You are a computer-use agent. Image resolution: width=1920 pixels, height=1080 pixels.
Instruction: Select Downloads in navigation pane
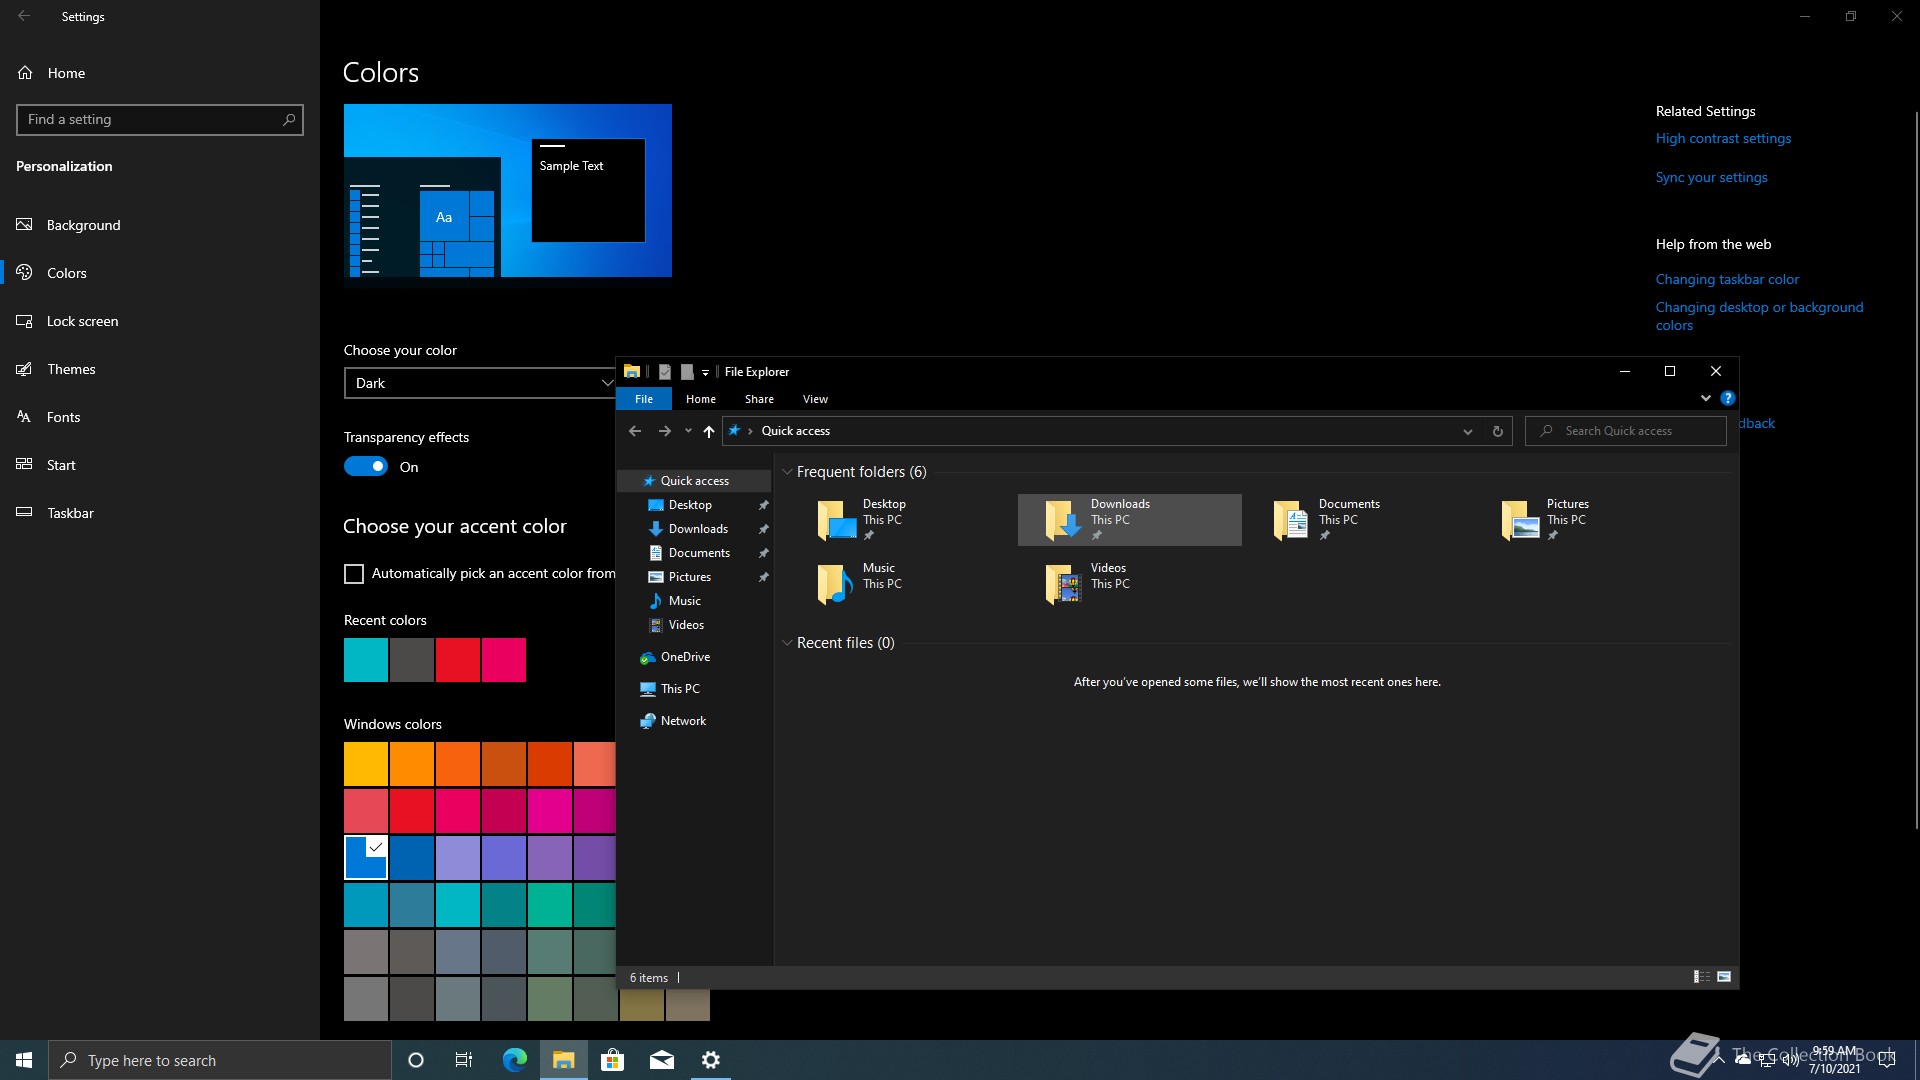[x=698, y=529]
